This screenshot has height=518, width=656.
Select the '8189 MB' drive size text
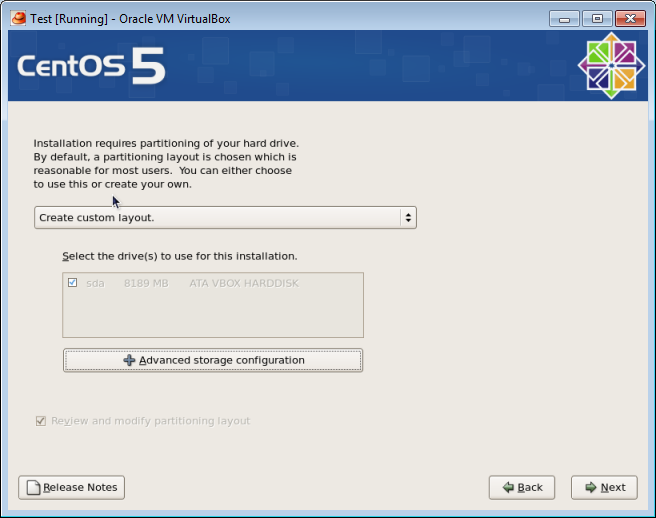point(146,284)
